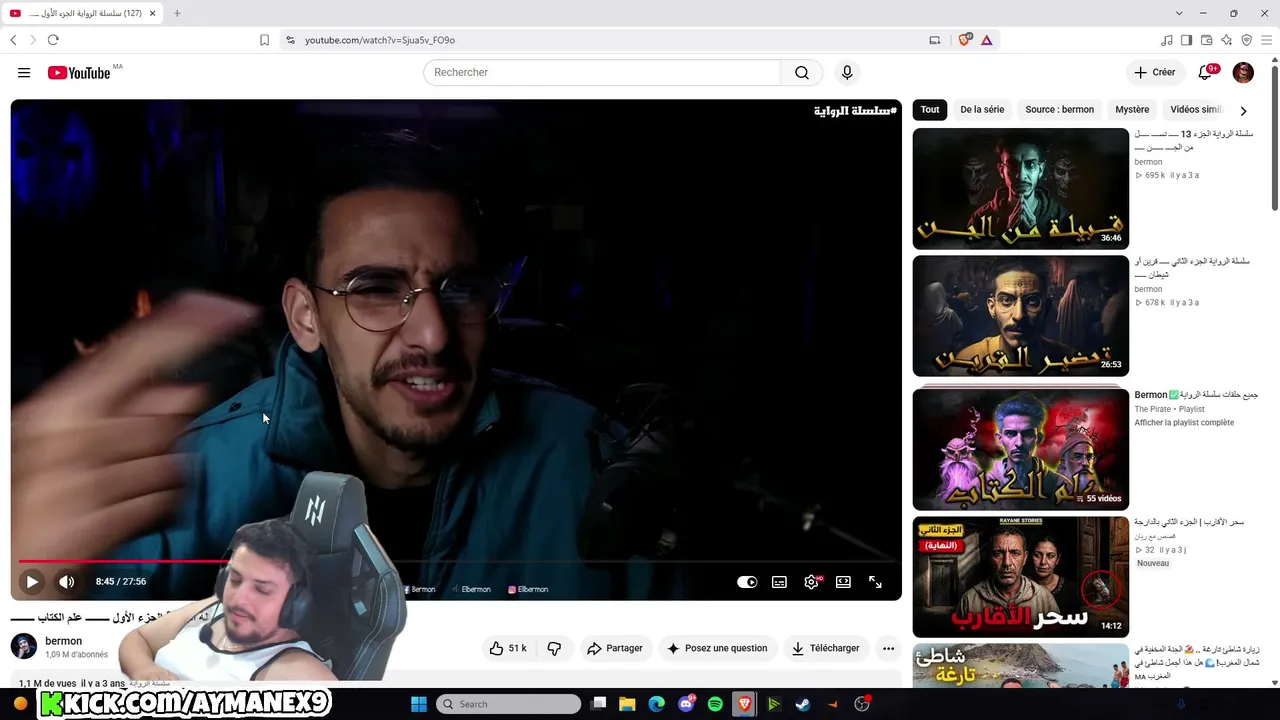Play the video

pyautogui.click(x=32, y=582)
